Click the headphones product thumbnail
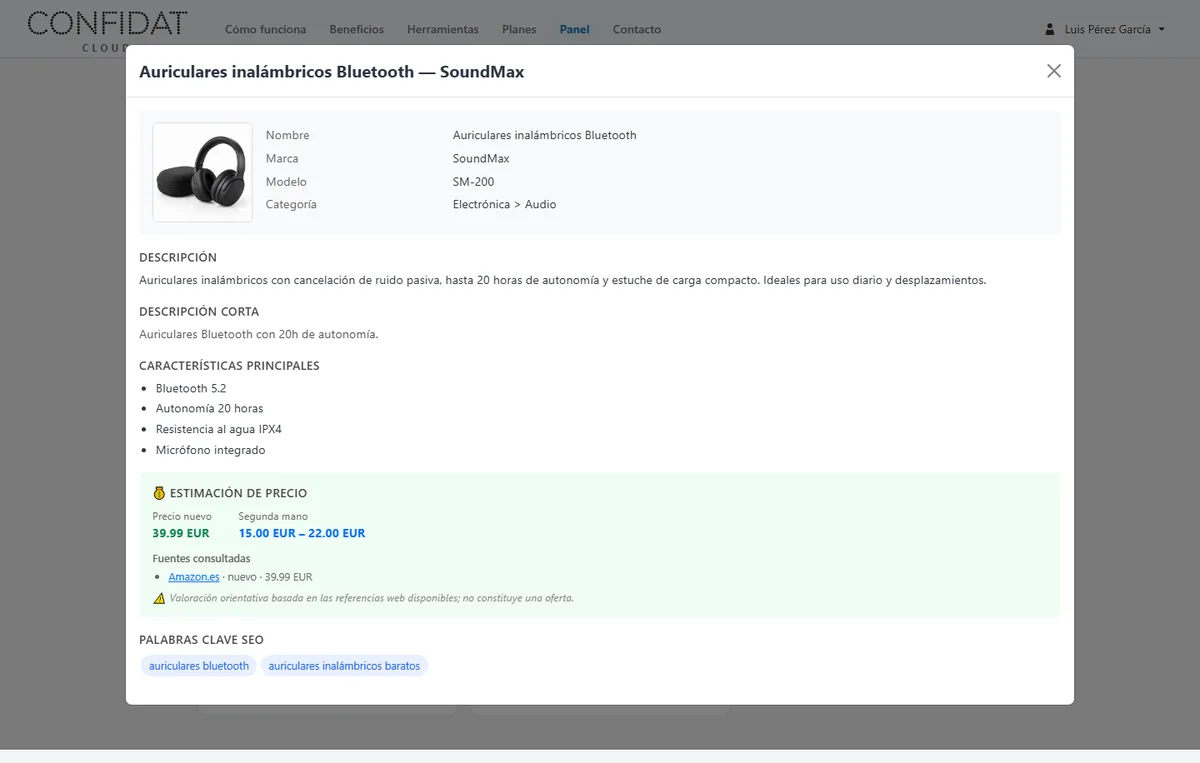 pyautogui.click(x=202, y=172)
